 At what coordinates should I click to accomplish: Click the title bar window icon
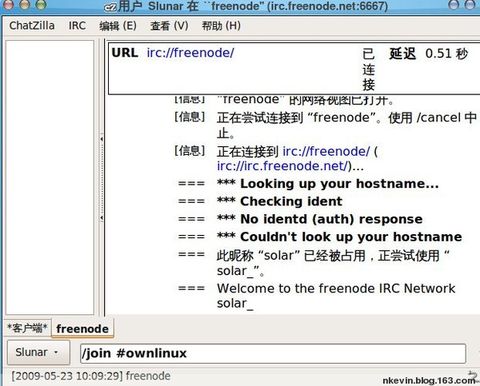pyautogui.click(x=109, y=7)
